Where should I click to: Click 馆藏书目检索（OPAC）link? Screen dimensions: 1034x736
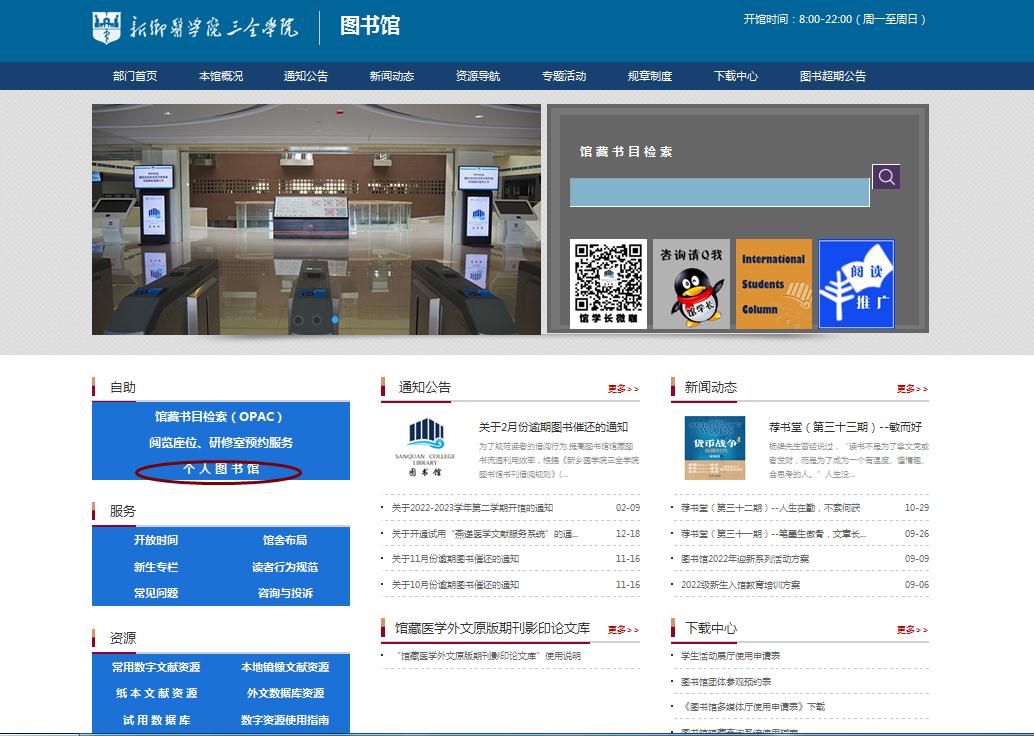220,416
